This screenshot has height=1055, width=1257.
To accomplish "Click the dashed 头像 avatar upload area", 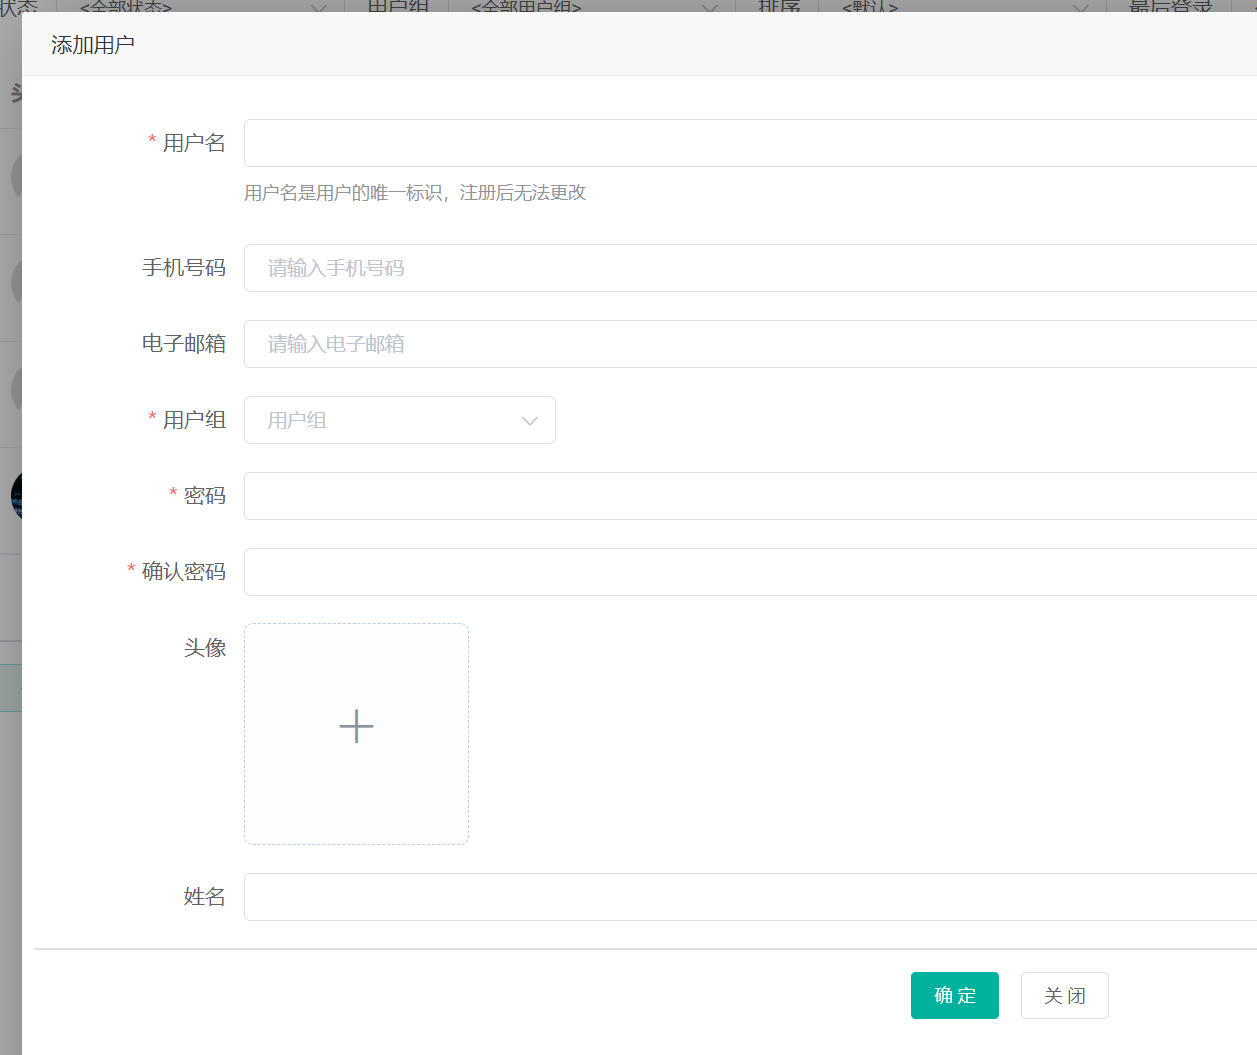I will tap(356, 733).
